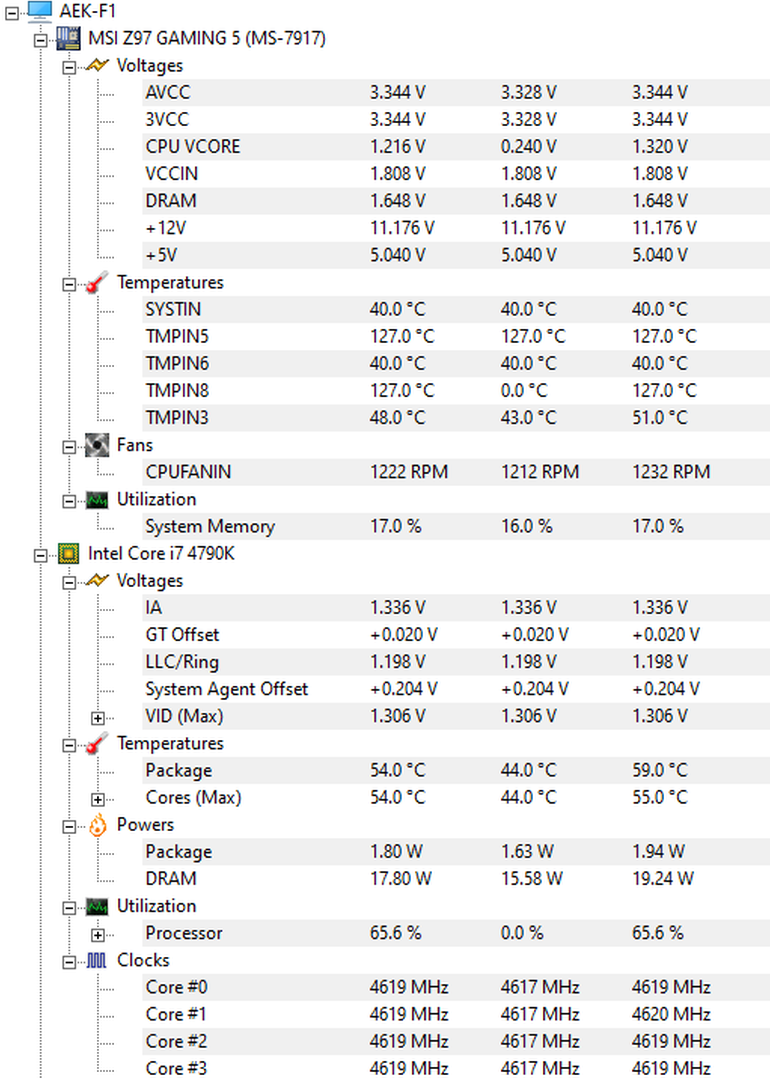Expand the VID (Max) node
Viewport: 770px width, 1080px height.
(x=98, y=718)
